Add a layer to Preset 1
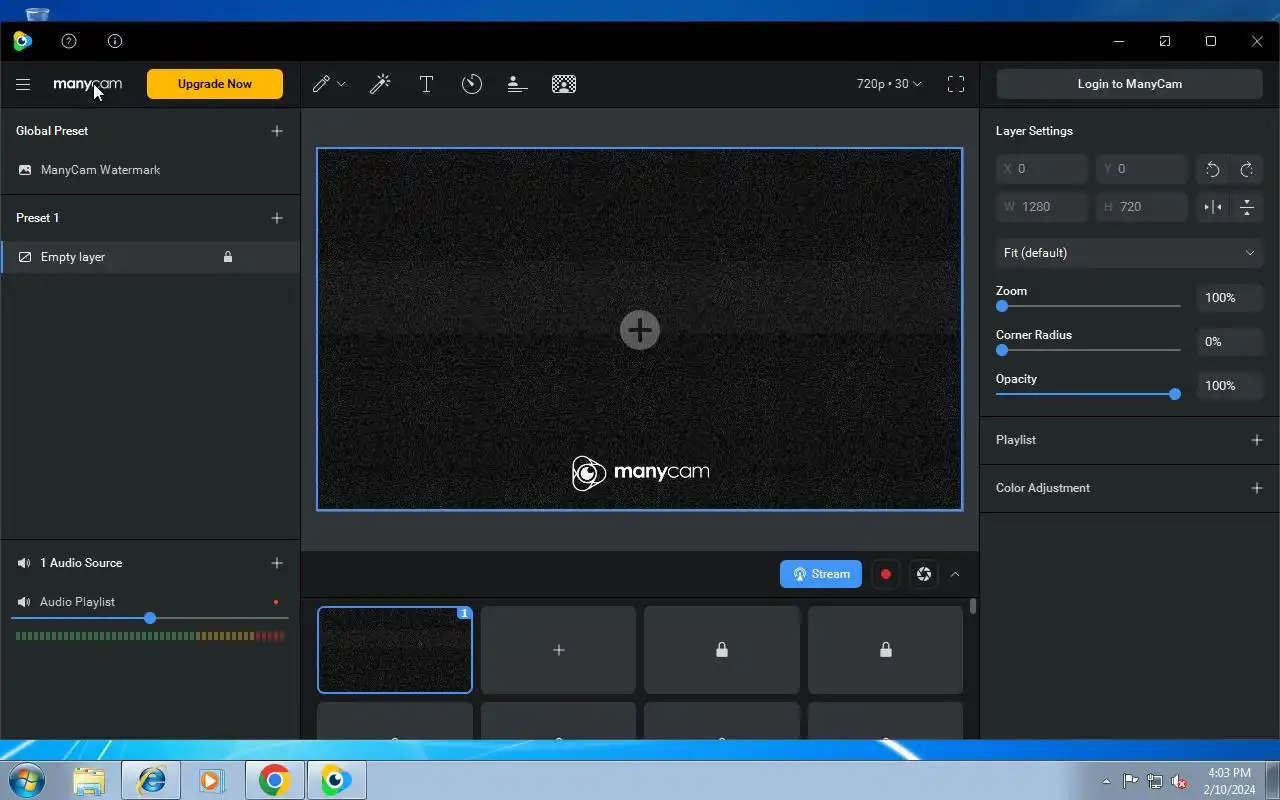Screen dimensions: 1280x800 pyautogui.click(x=277, y=218)
